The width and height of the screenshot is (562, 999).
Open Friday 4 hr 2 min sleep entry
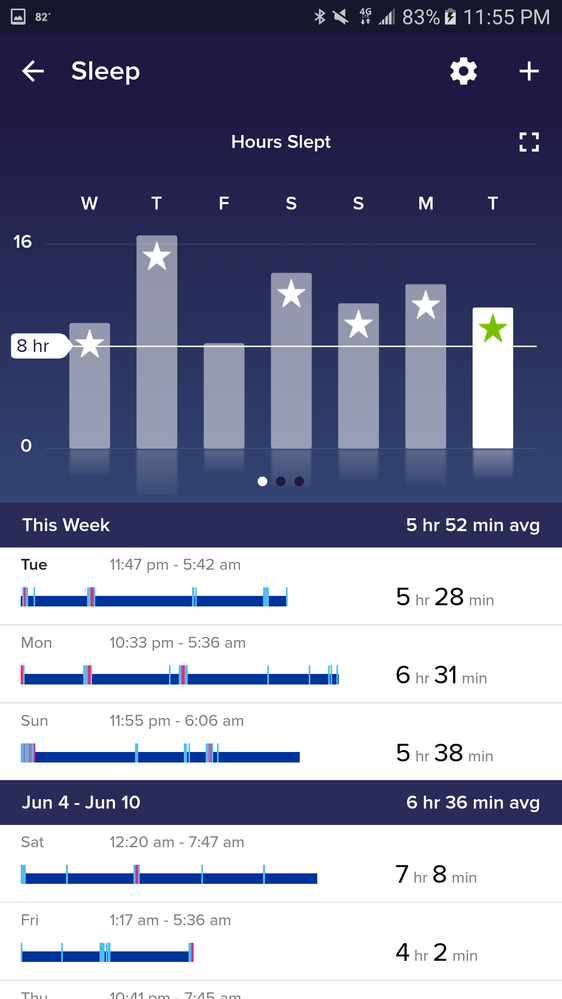[x=281, y=941]
